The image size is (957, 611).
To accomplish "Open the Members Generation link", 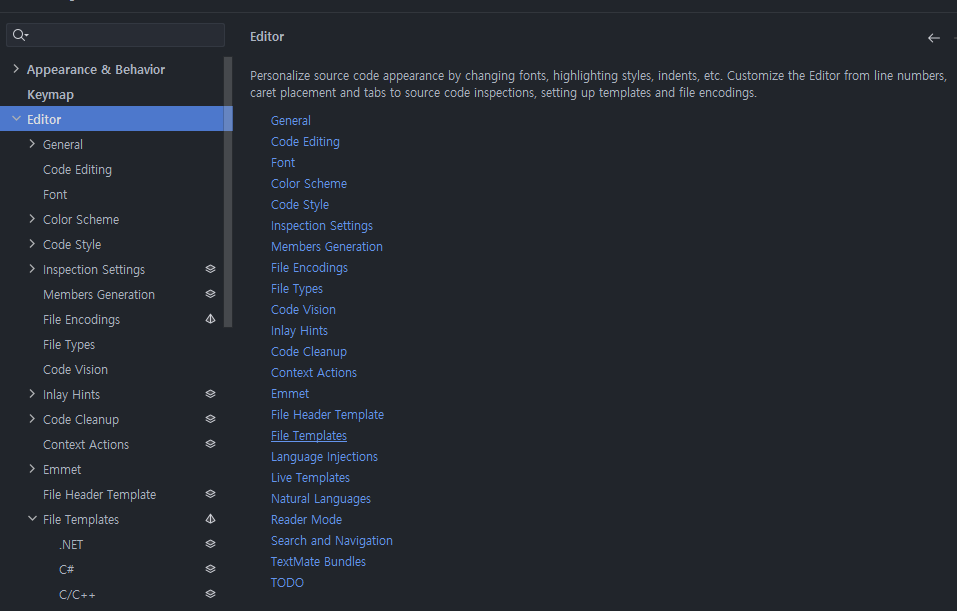I will [x=327, y=247].
